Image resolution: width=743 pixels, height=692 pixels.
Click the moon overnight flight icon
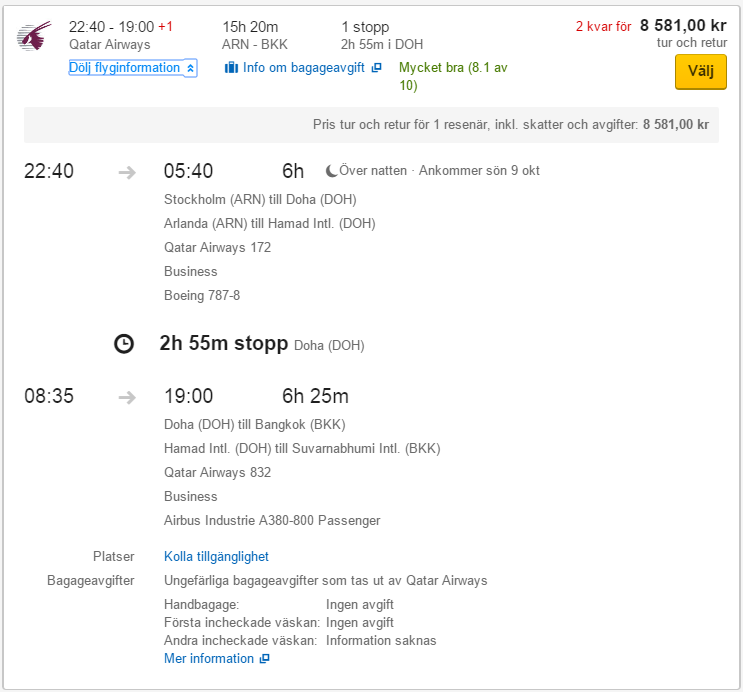coord(330,171)
